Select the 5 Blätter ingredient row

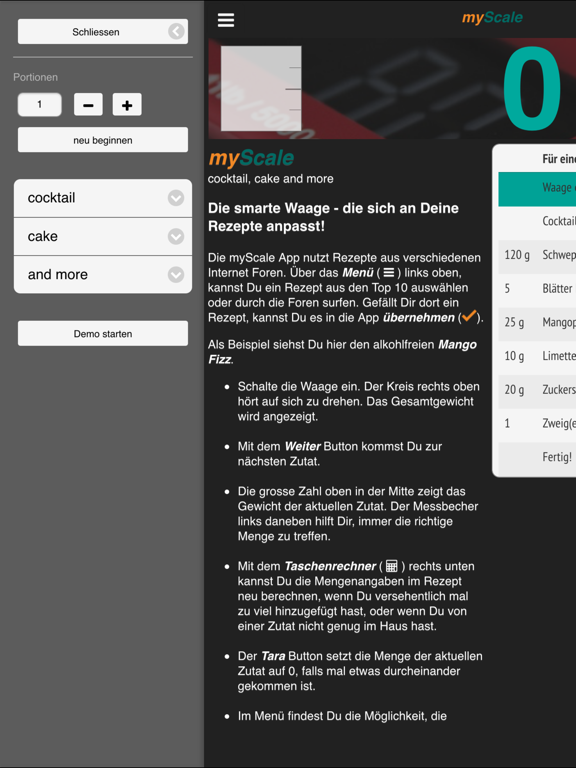coord(537,290)
